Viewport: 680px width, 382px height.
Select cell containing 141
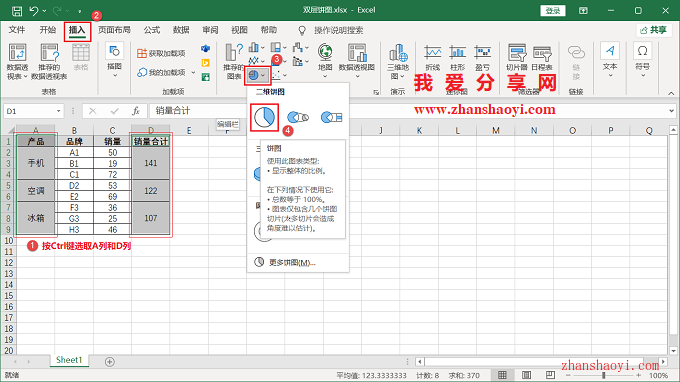150,163
